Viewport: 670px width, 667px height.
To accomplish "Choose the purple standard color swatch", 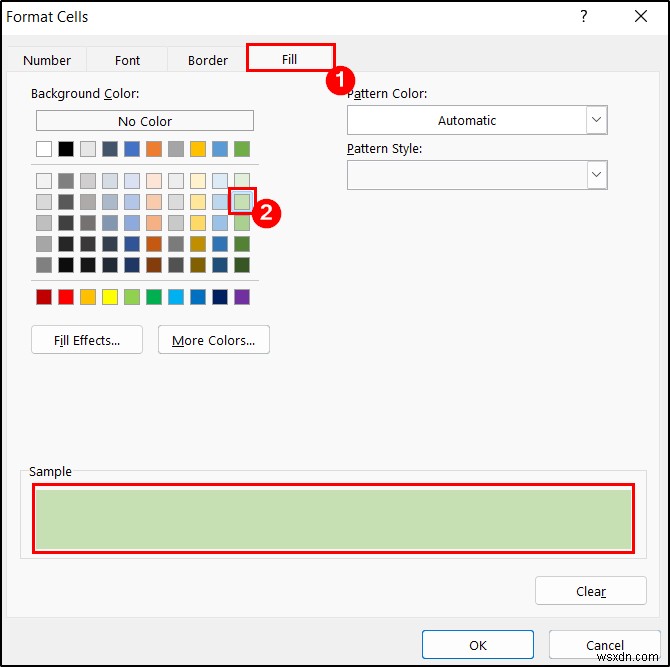I will pyautogui.click(x=242, y=297).
